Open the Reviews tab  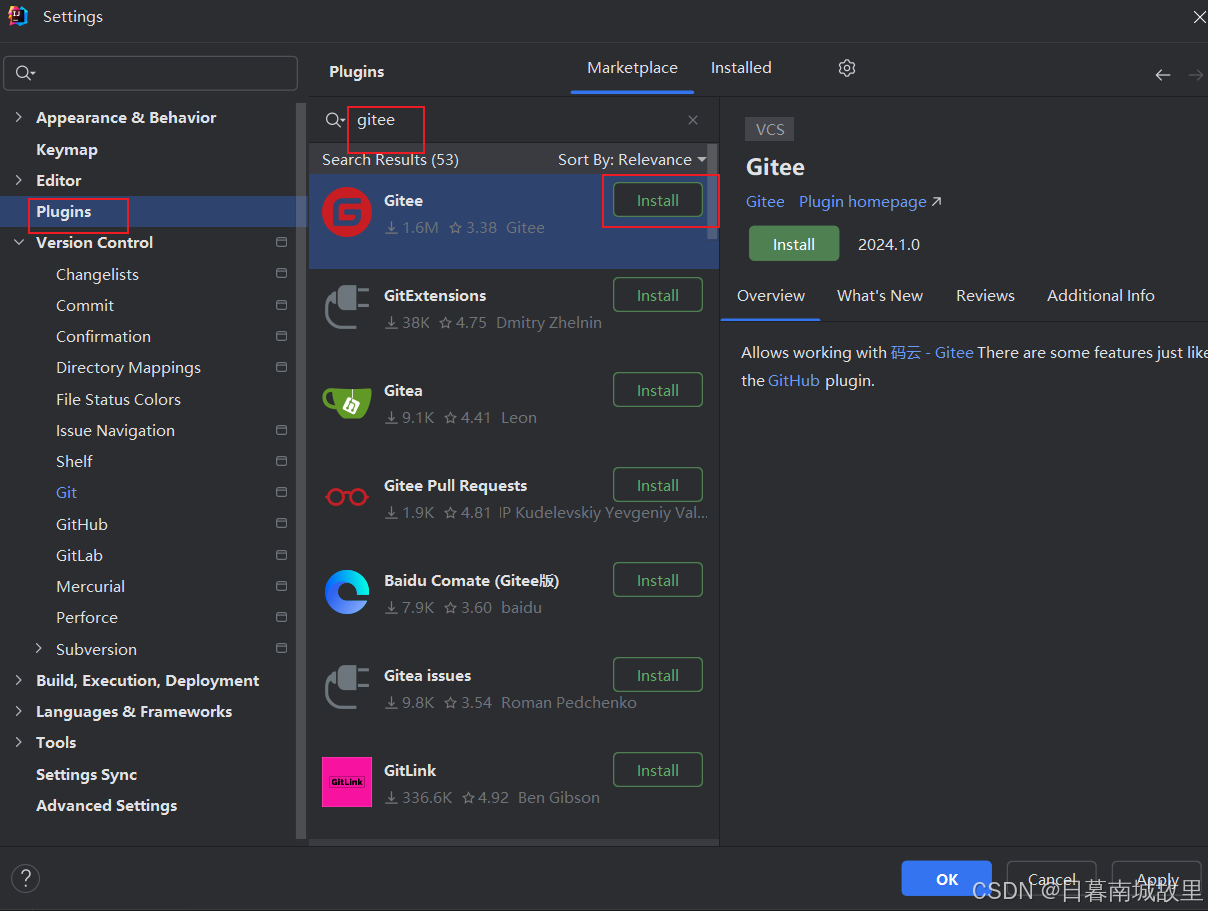tap(985, 296)
